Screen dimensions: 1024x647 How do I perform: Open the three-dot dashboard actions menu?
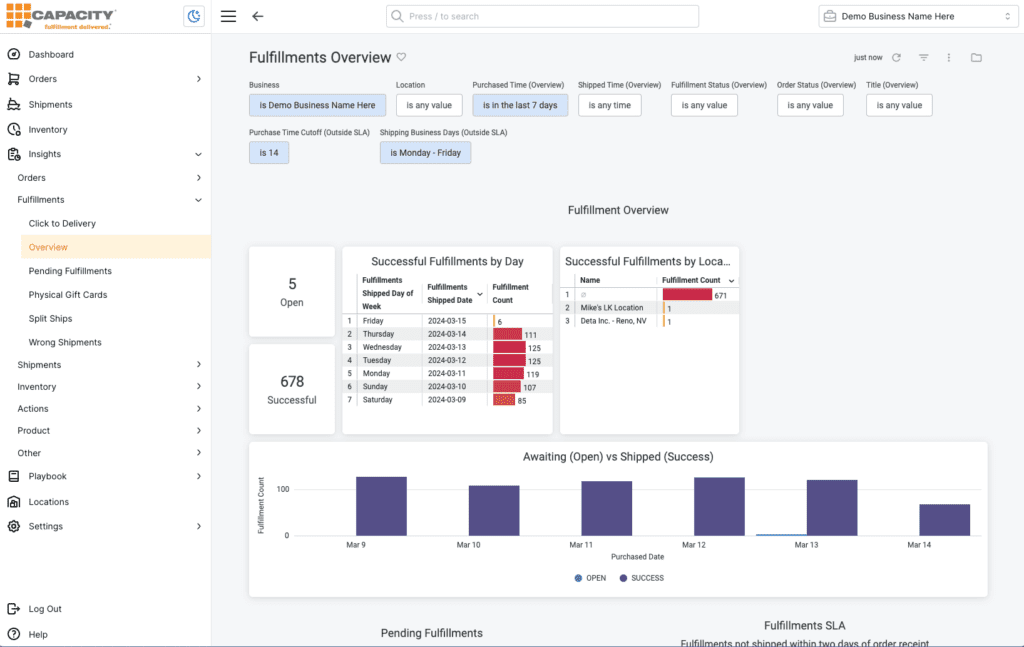[x=949, y=58]
